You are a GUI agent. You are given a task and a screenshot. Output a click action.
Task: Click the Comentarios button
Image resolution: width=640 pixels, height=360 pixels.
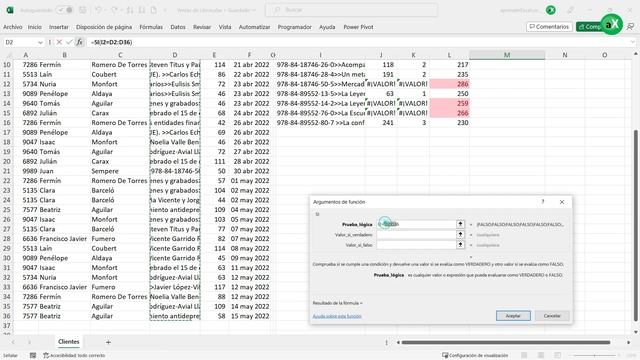pos(549,27)
